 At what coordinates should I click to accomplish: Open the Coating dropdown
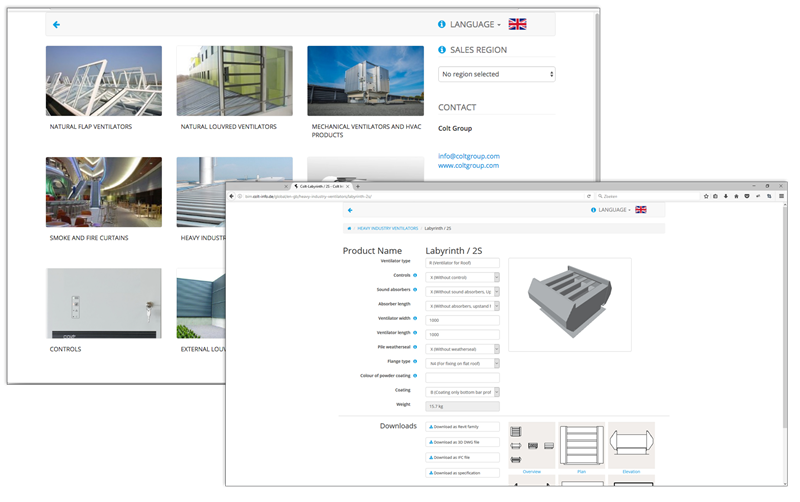click(x=463, y=393)
